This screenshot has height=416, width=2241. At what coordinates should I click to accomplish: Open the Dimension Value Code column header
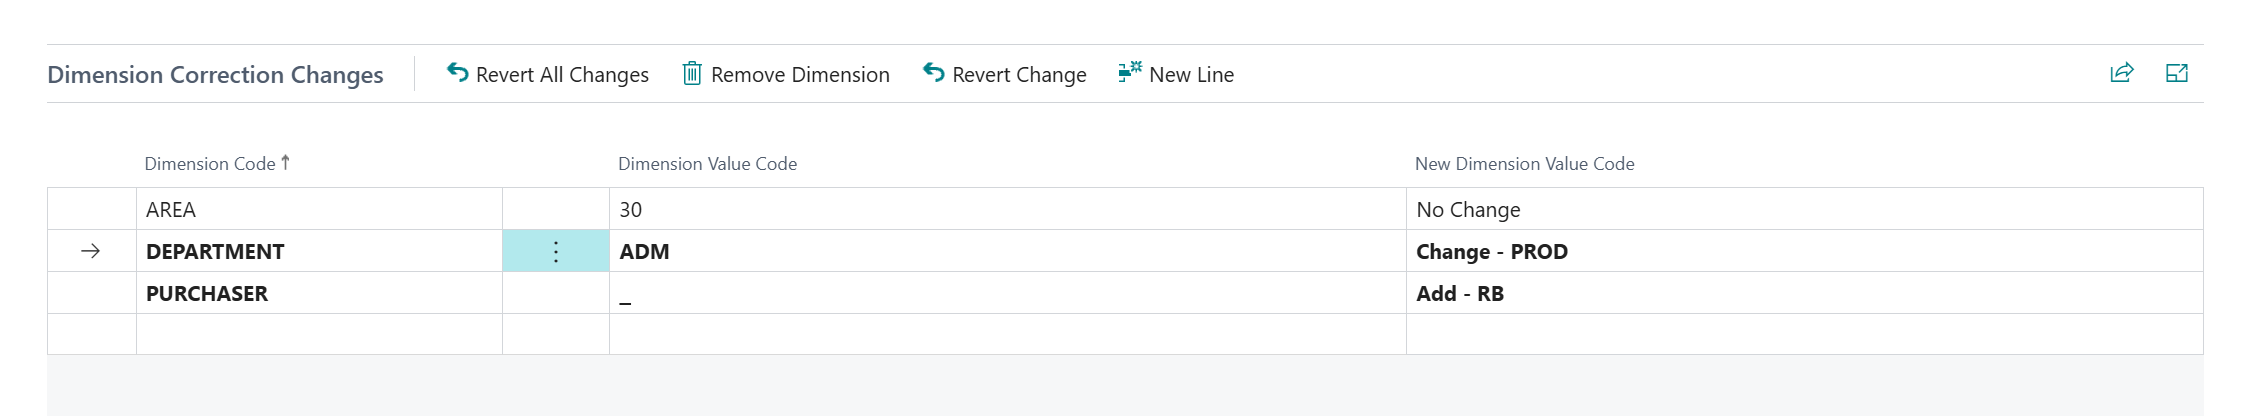pos(707,164)
